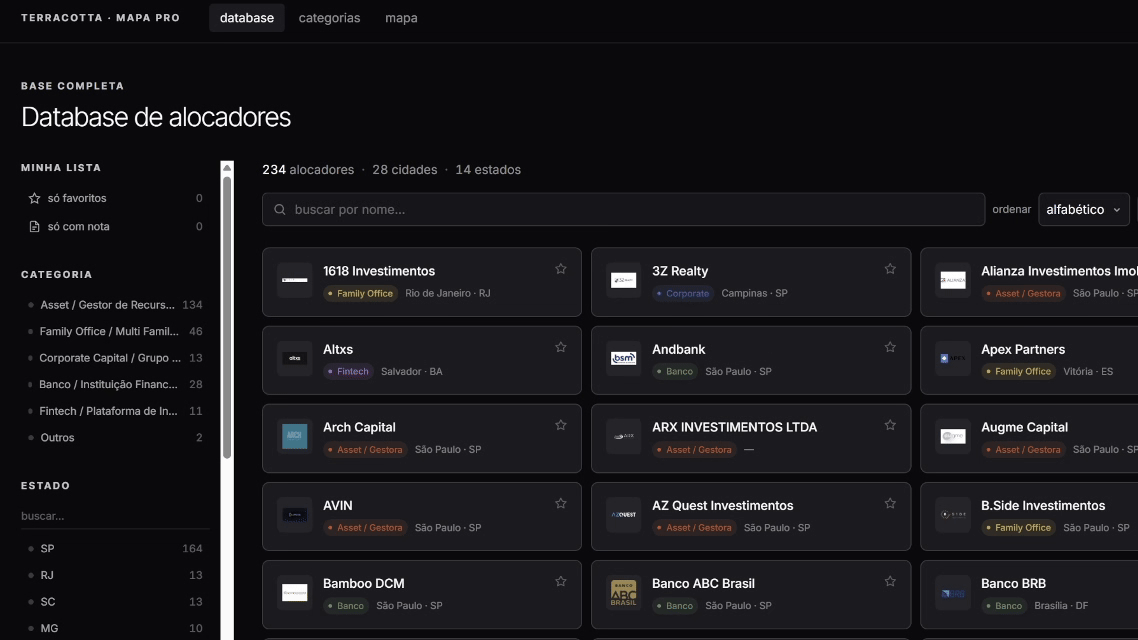Toggle favorite star on ARX INVESTIMENTOS LTDA
1138x640 pixels.
click(890, 425)
